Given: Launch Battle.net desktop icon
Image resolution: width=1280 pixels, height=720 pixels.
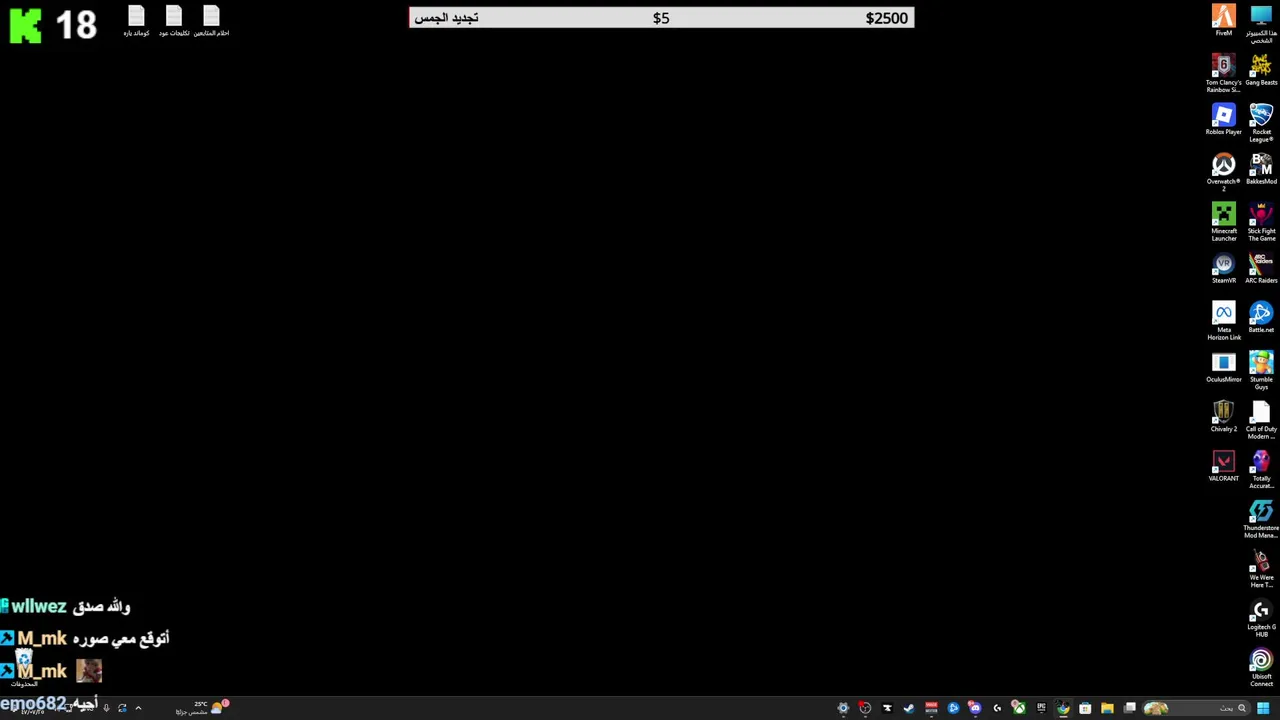Looking at the screenshot, I should 1261,317.
